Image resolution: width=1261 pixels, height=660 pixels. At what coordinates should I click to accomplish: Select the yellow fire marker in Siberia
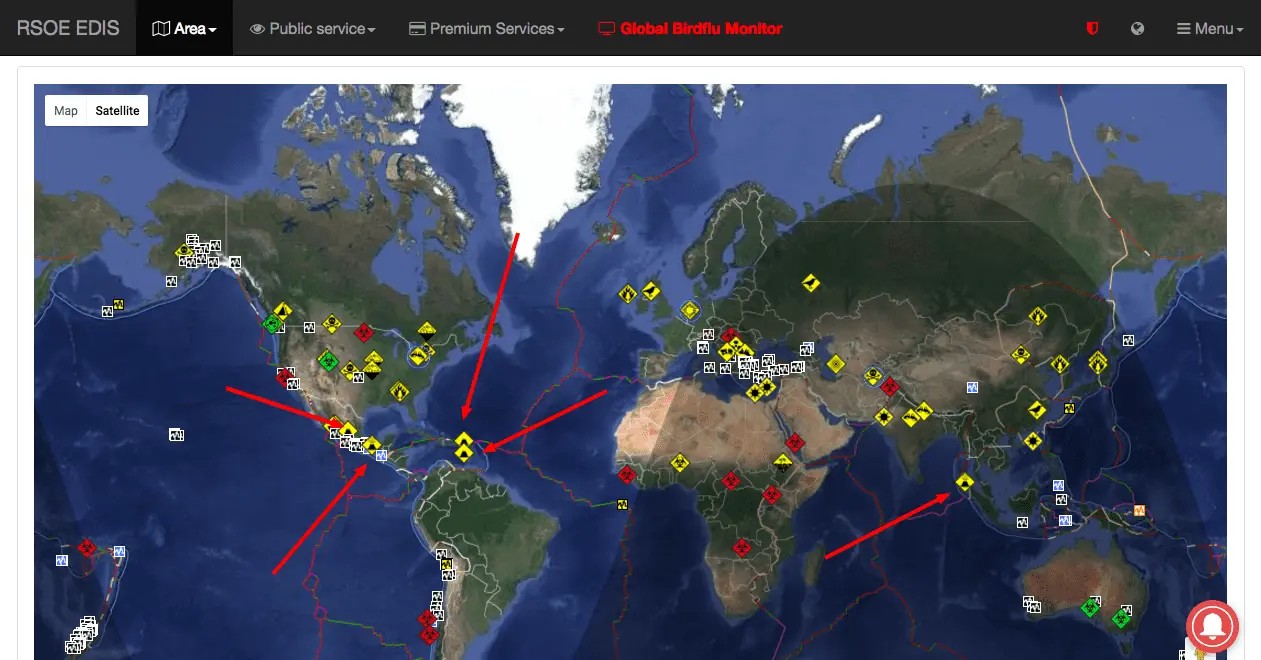1039,317
